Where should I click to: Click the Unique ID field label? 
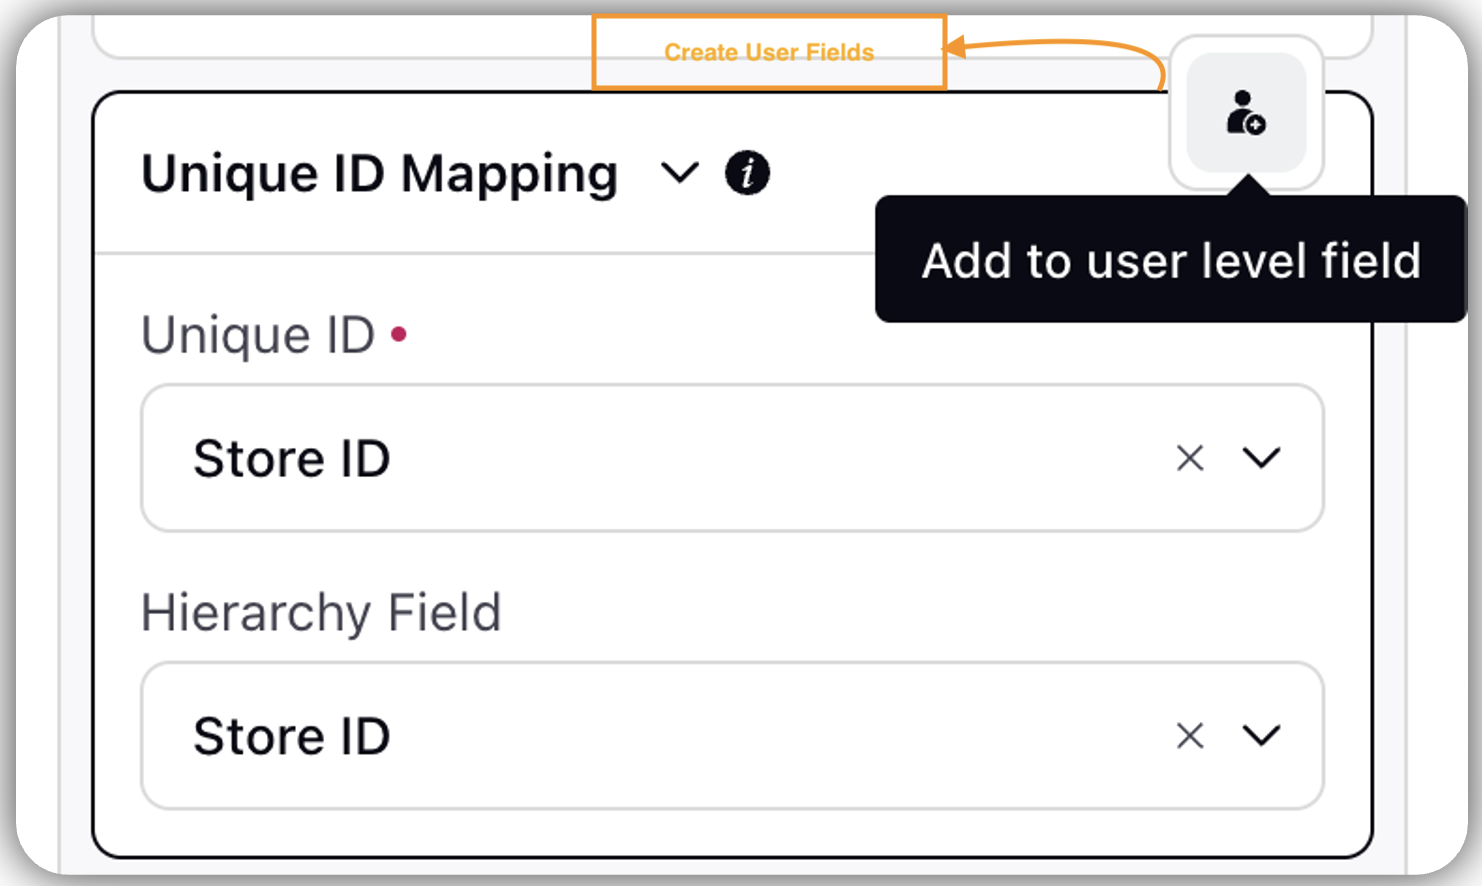click(x=258, y=335)
